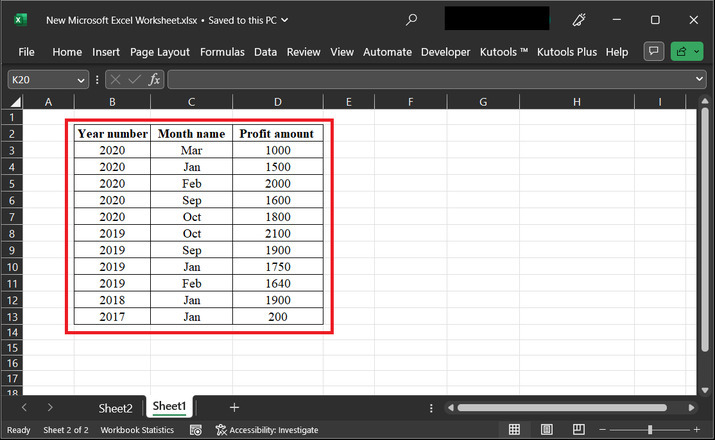Select the profit cell 200

[278, 317]
